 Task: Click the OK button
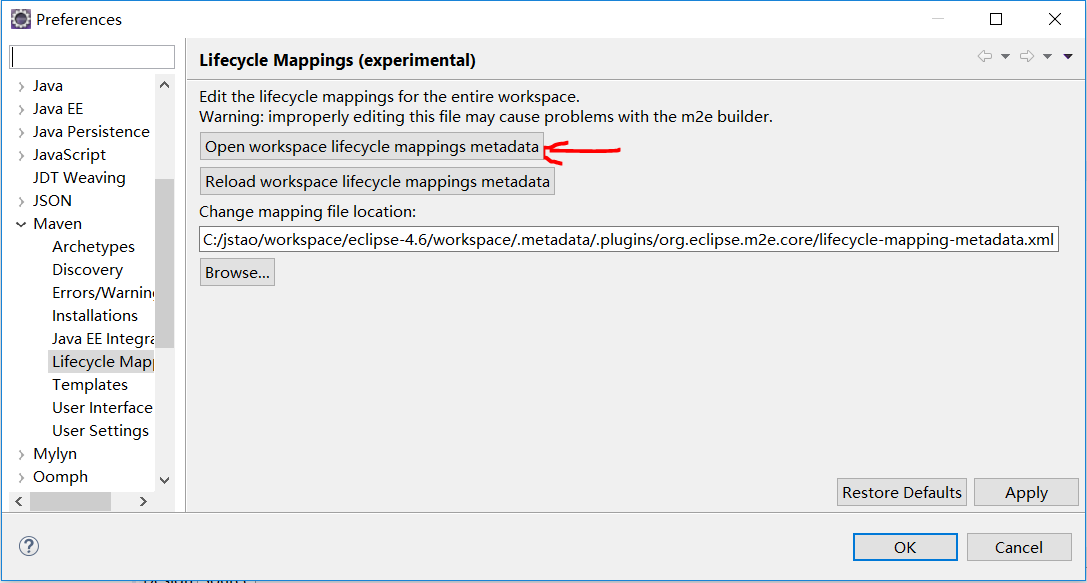[905, 547]
